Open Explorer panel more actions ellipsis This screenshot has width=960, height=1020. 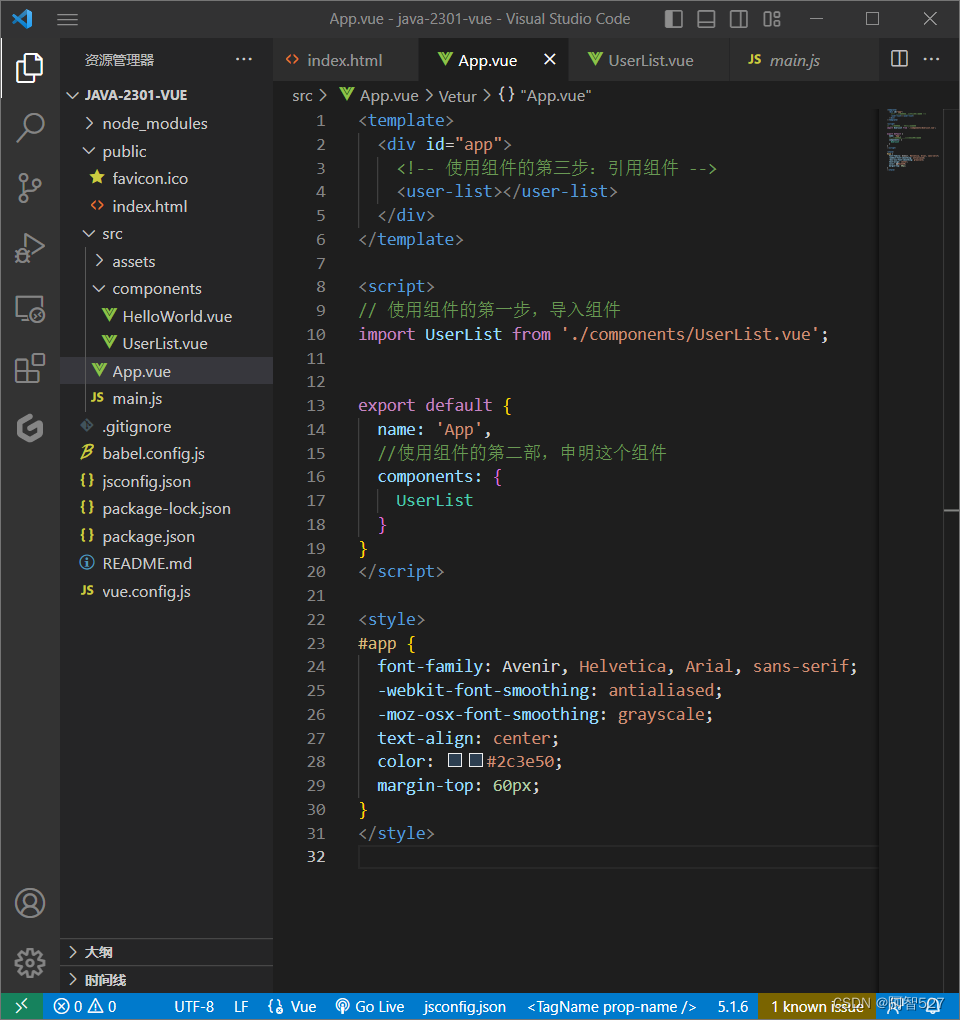pos(244,59)
